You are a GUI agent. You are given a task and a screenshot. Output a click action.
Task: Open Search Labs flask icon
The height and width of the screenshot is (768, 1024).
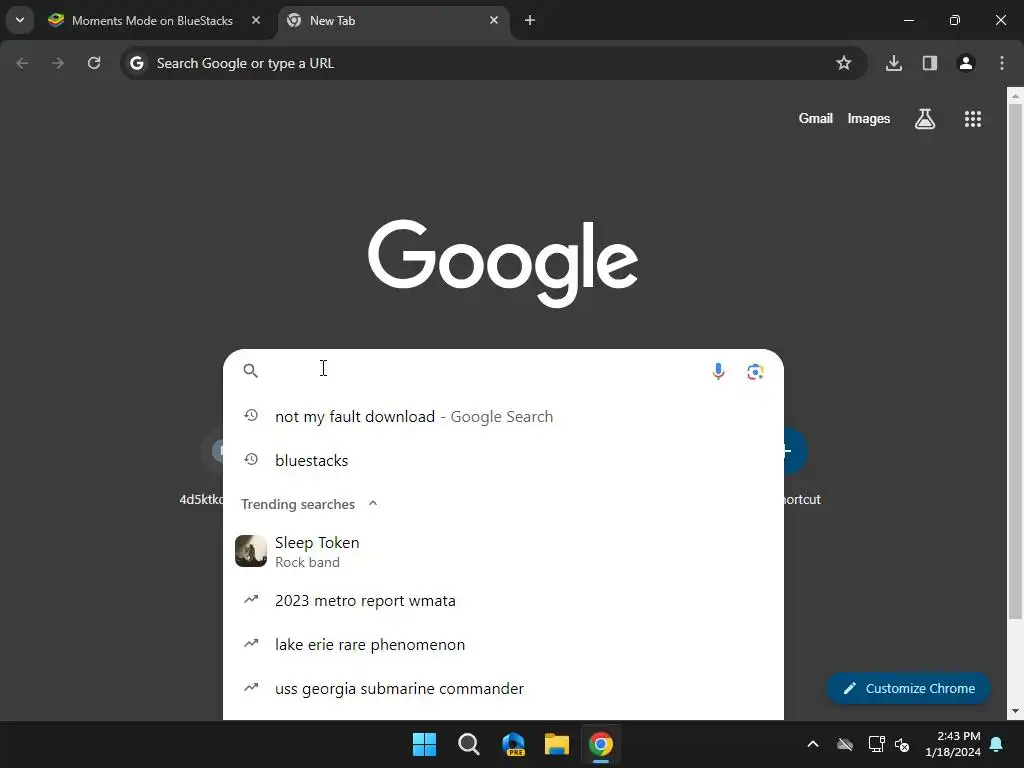coord(925,119)
